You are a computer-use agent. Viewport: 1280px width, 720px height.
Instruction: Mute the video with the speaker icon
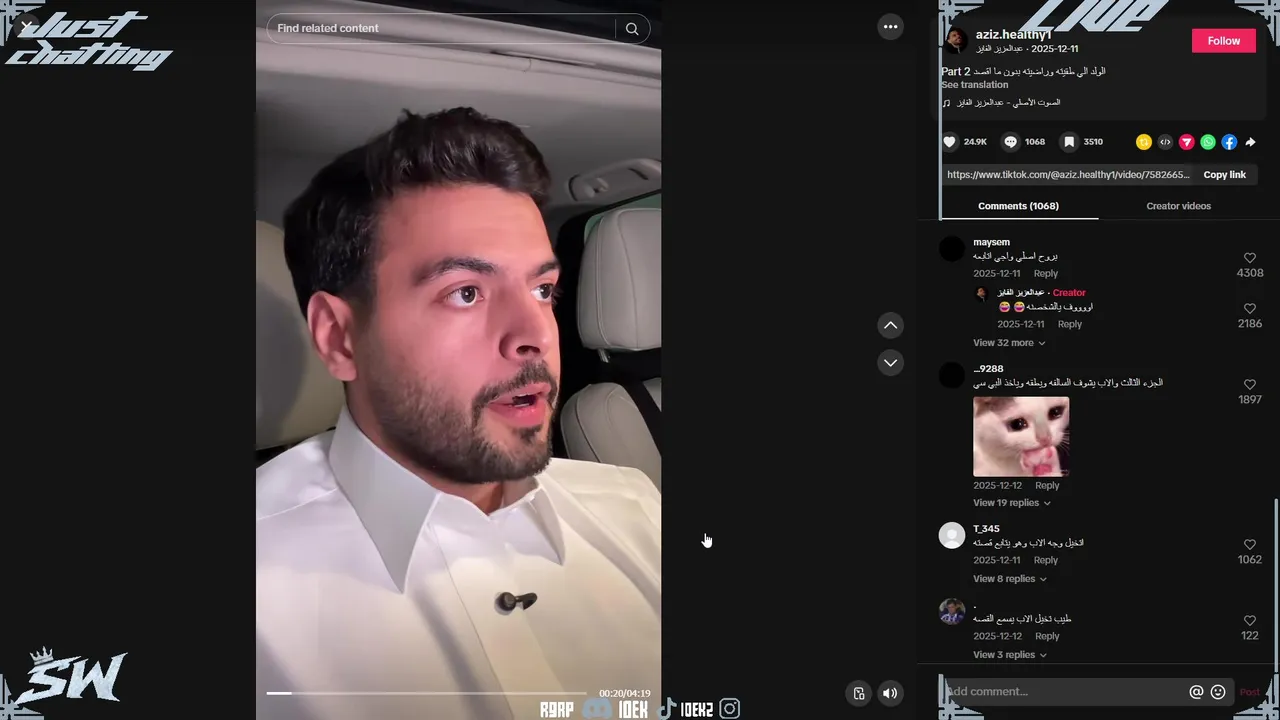[890, 693]
